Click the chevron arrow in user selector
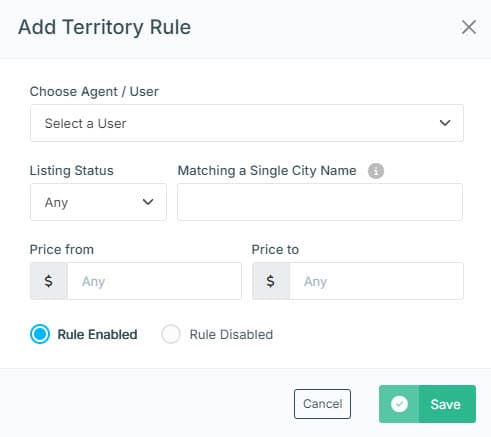The image size is (491, 437). click(x=445, y=123)
